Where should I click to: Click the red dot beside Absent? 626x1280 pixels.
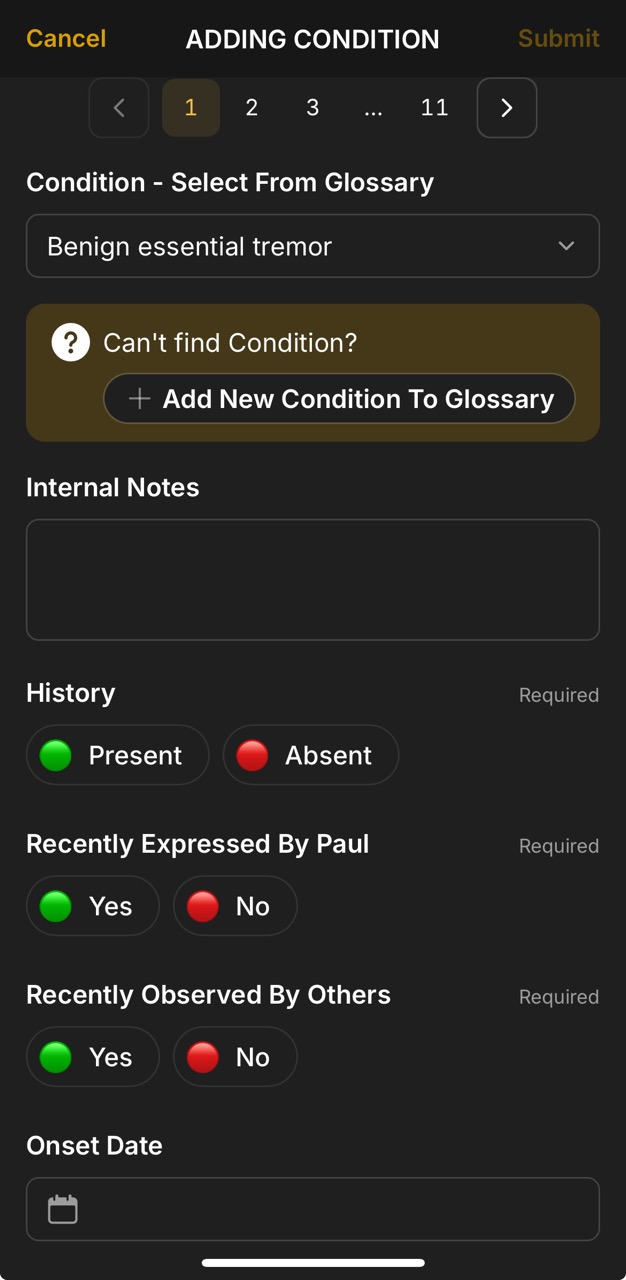tap(251, 755)
